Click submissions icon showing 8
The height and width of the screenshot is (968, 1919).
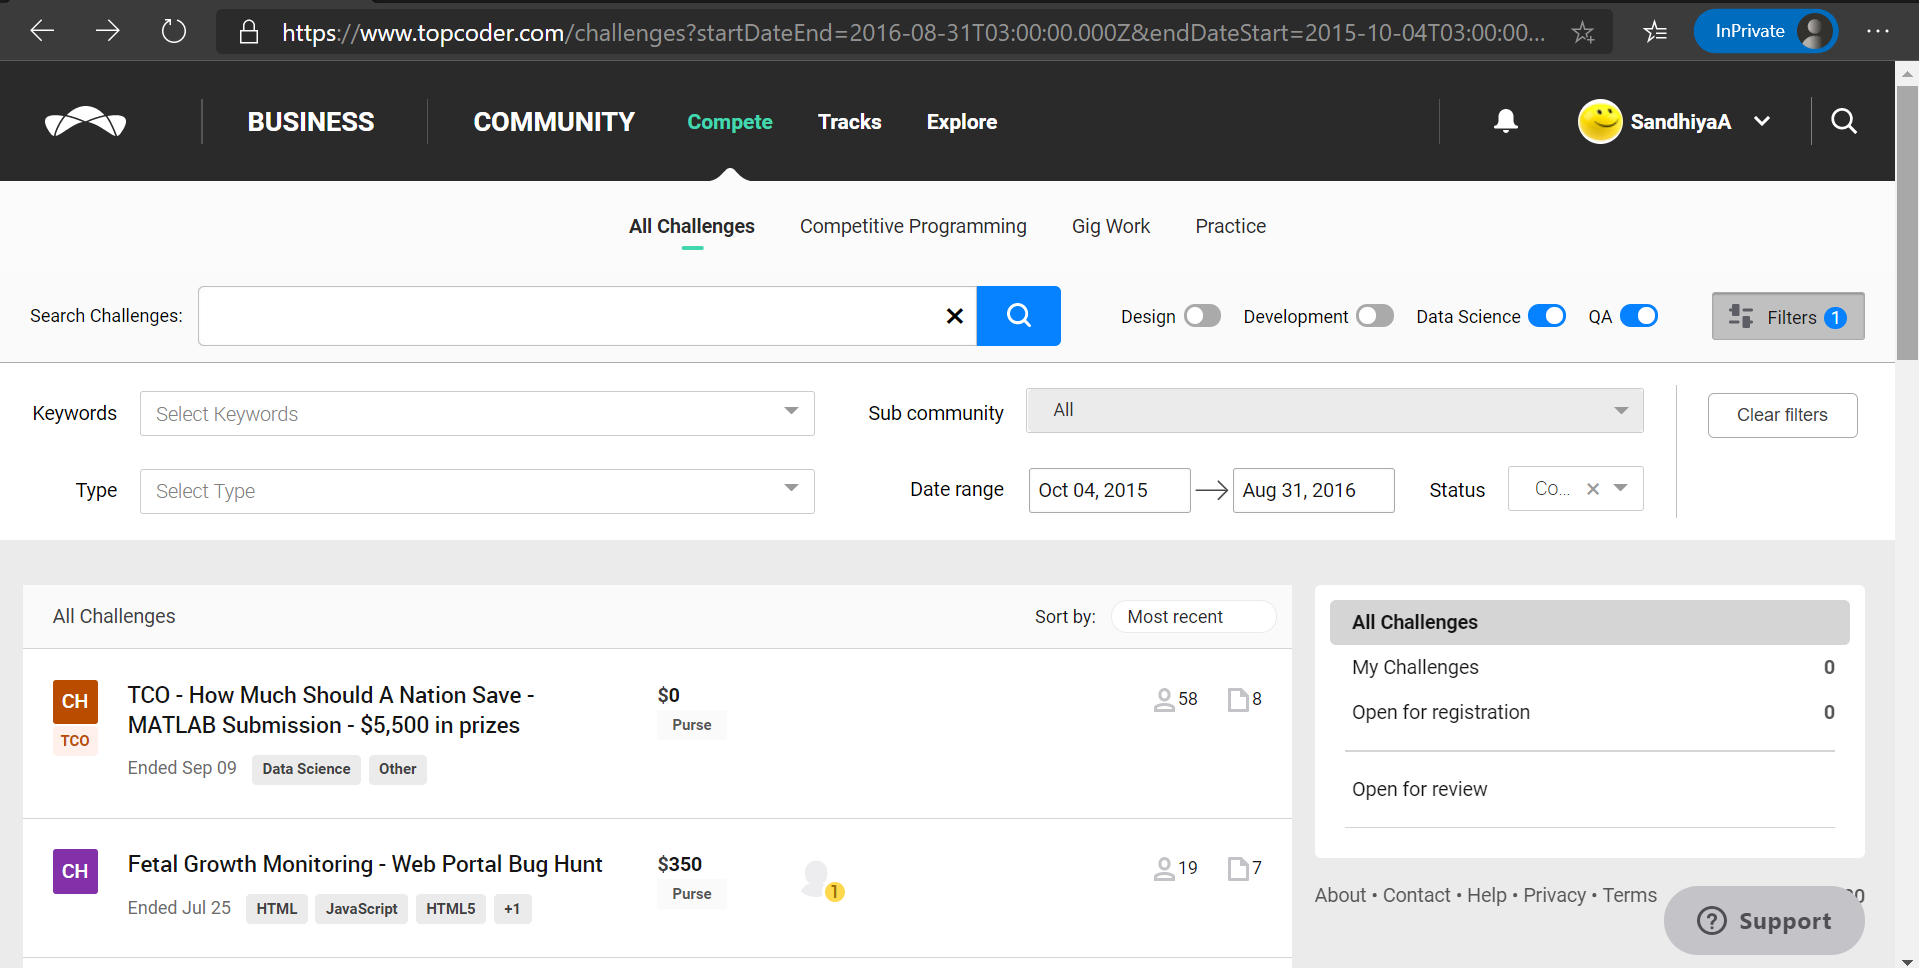tap(1238, 699)
